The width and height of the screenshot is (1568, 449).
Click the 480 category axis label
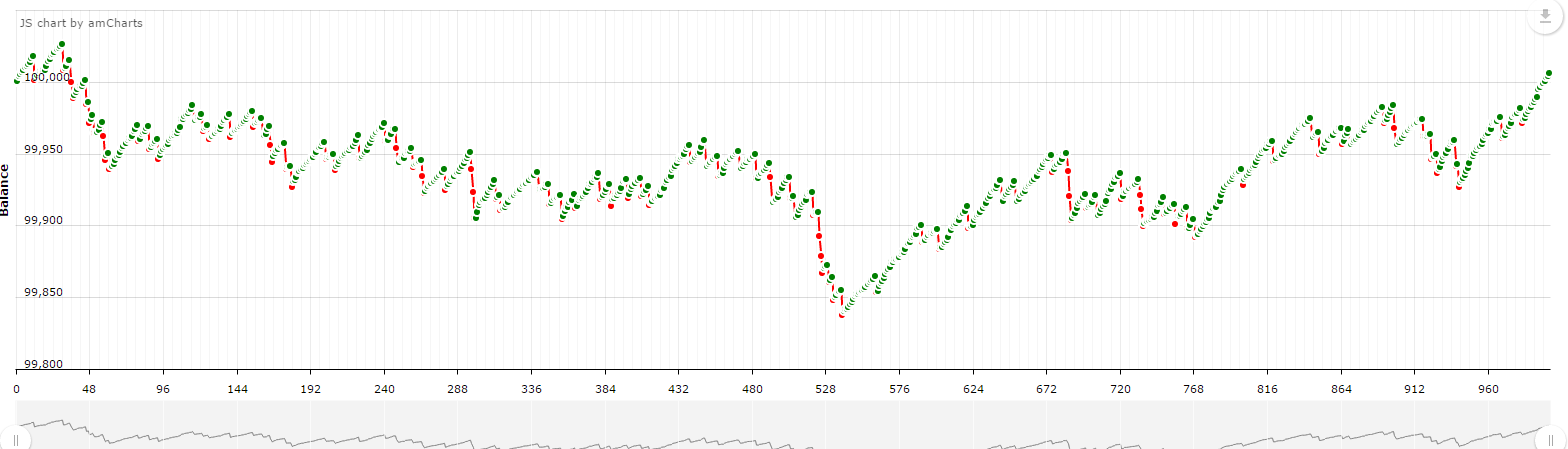point(752,388)
